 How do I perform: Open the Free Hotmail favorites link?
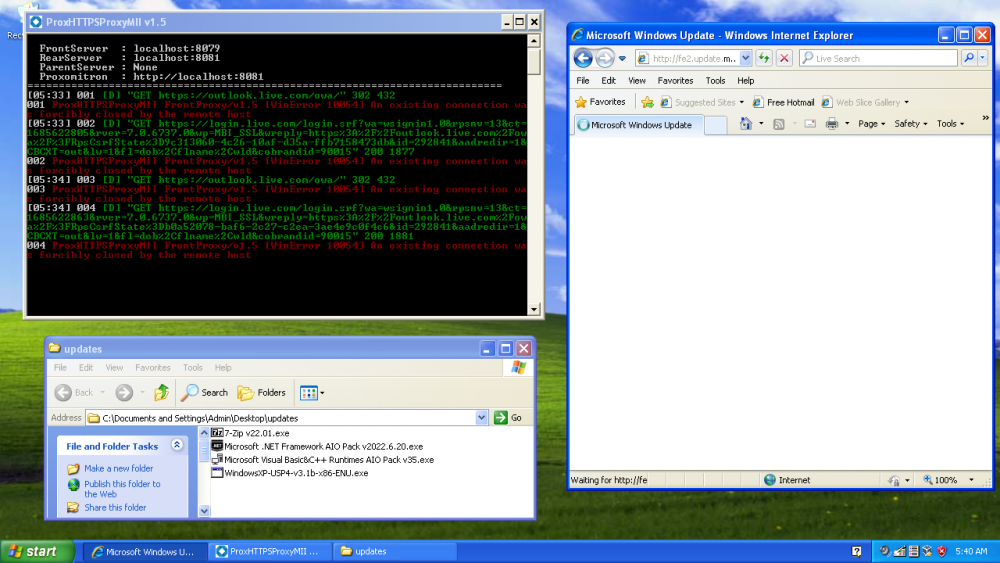(x=783, y=102)
